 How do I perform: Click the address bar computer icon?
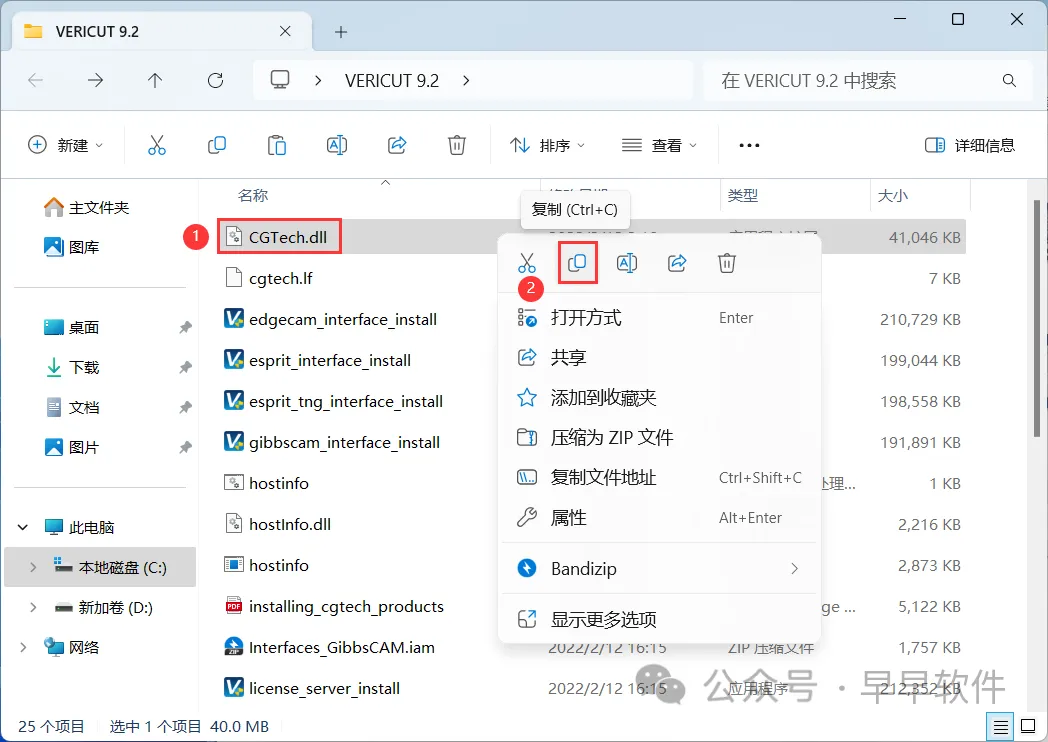(280, 80)
